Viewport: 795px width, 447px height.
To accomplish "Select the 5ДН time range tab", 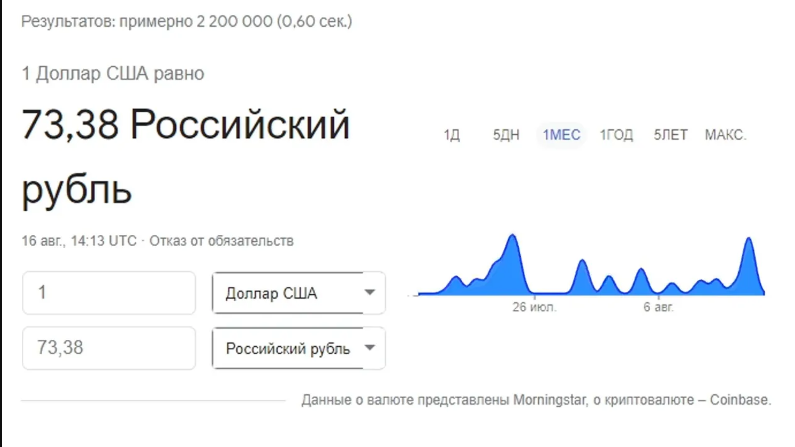I will click(506, 135).
